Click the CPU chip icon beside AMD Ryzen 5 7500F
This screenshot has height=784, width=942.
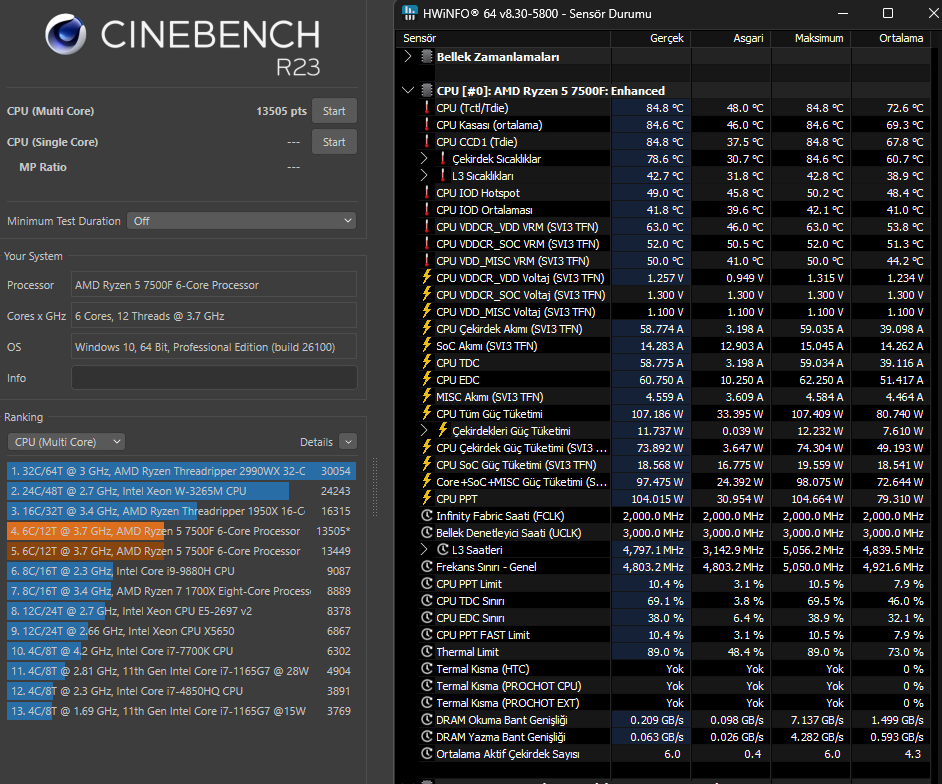(427, 91)
